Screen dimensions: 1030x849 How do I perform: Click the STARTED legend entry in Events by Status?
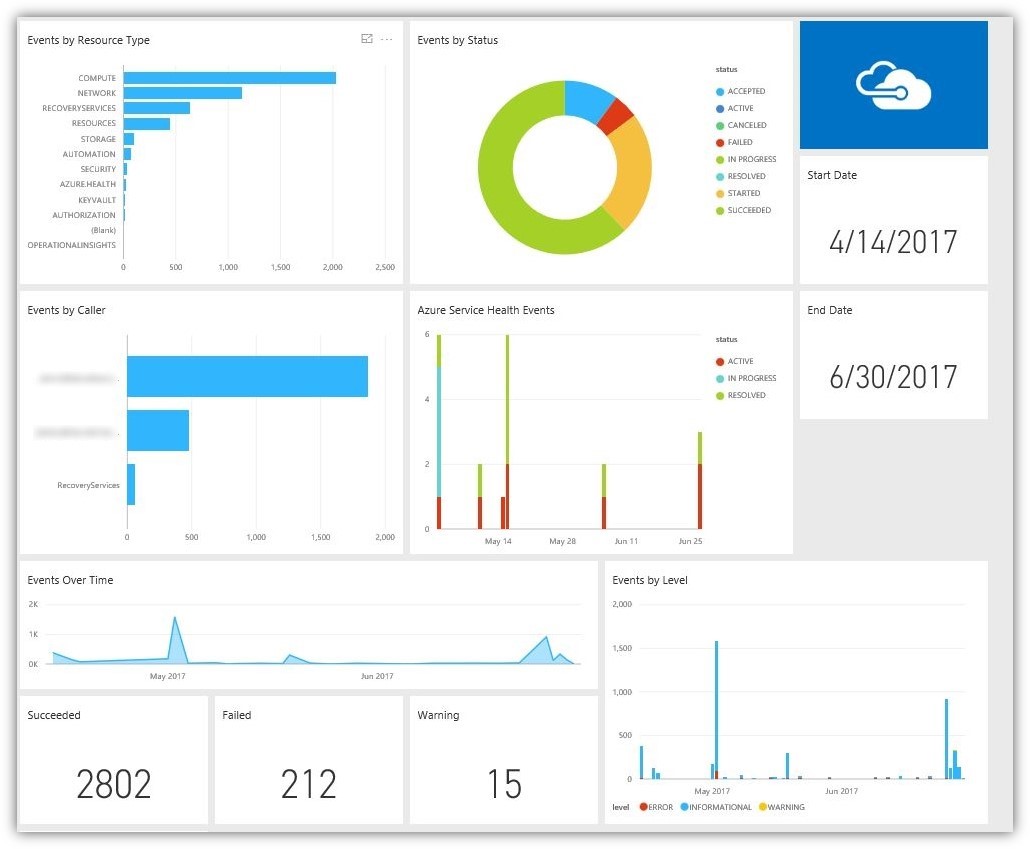click(x=738, y=193)
